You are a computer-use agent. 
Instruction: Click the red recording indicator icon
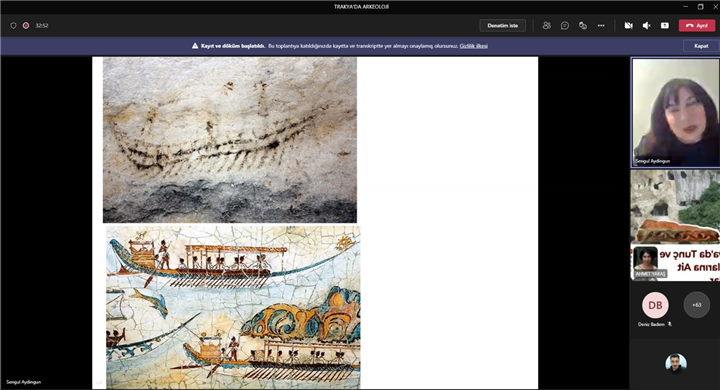click(x=26, y=26)
